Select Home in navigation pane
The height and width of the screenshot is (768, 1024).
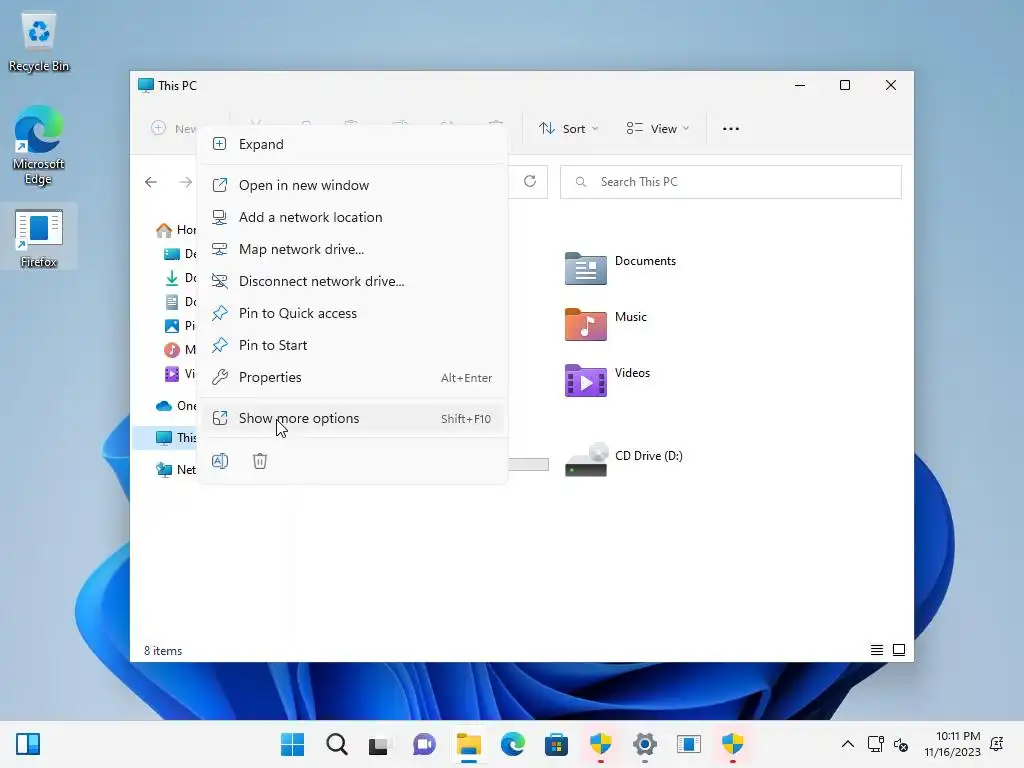click(x=175, y=230)
